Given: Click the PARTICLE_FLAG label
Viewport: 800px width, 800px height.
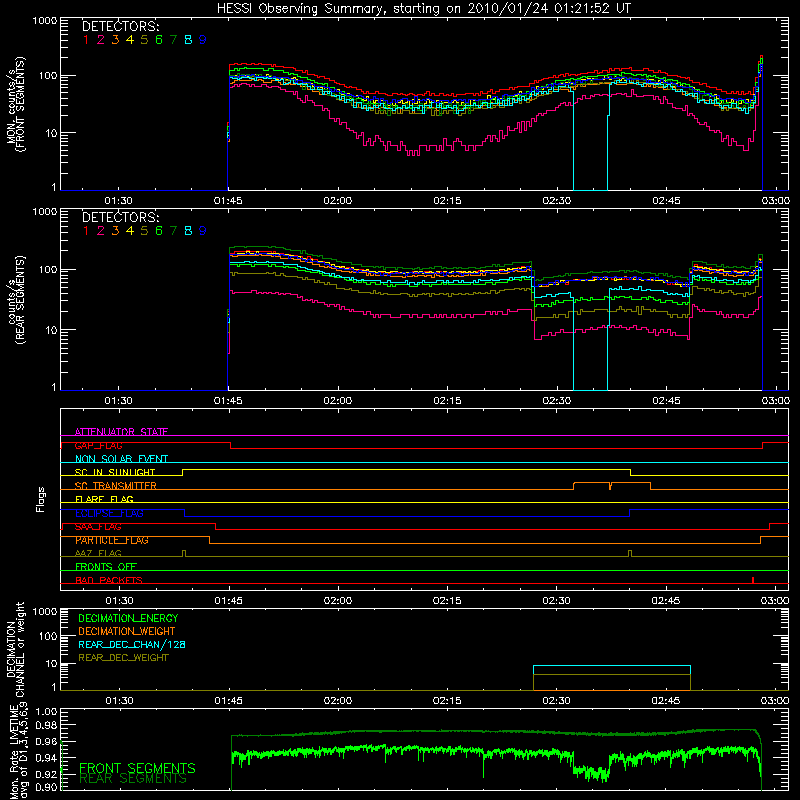Looking at the screenshot, I should [x=112, y=540].
